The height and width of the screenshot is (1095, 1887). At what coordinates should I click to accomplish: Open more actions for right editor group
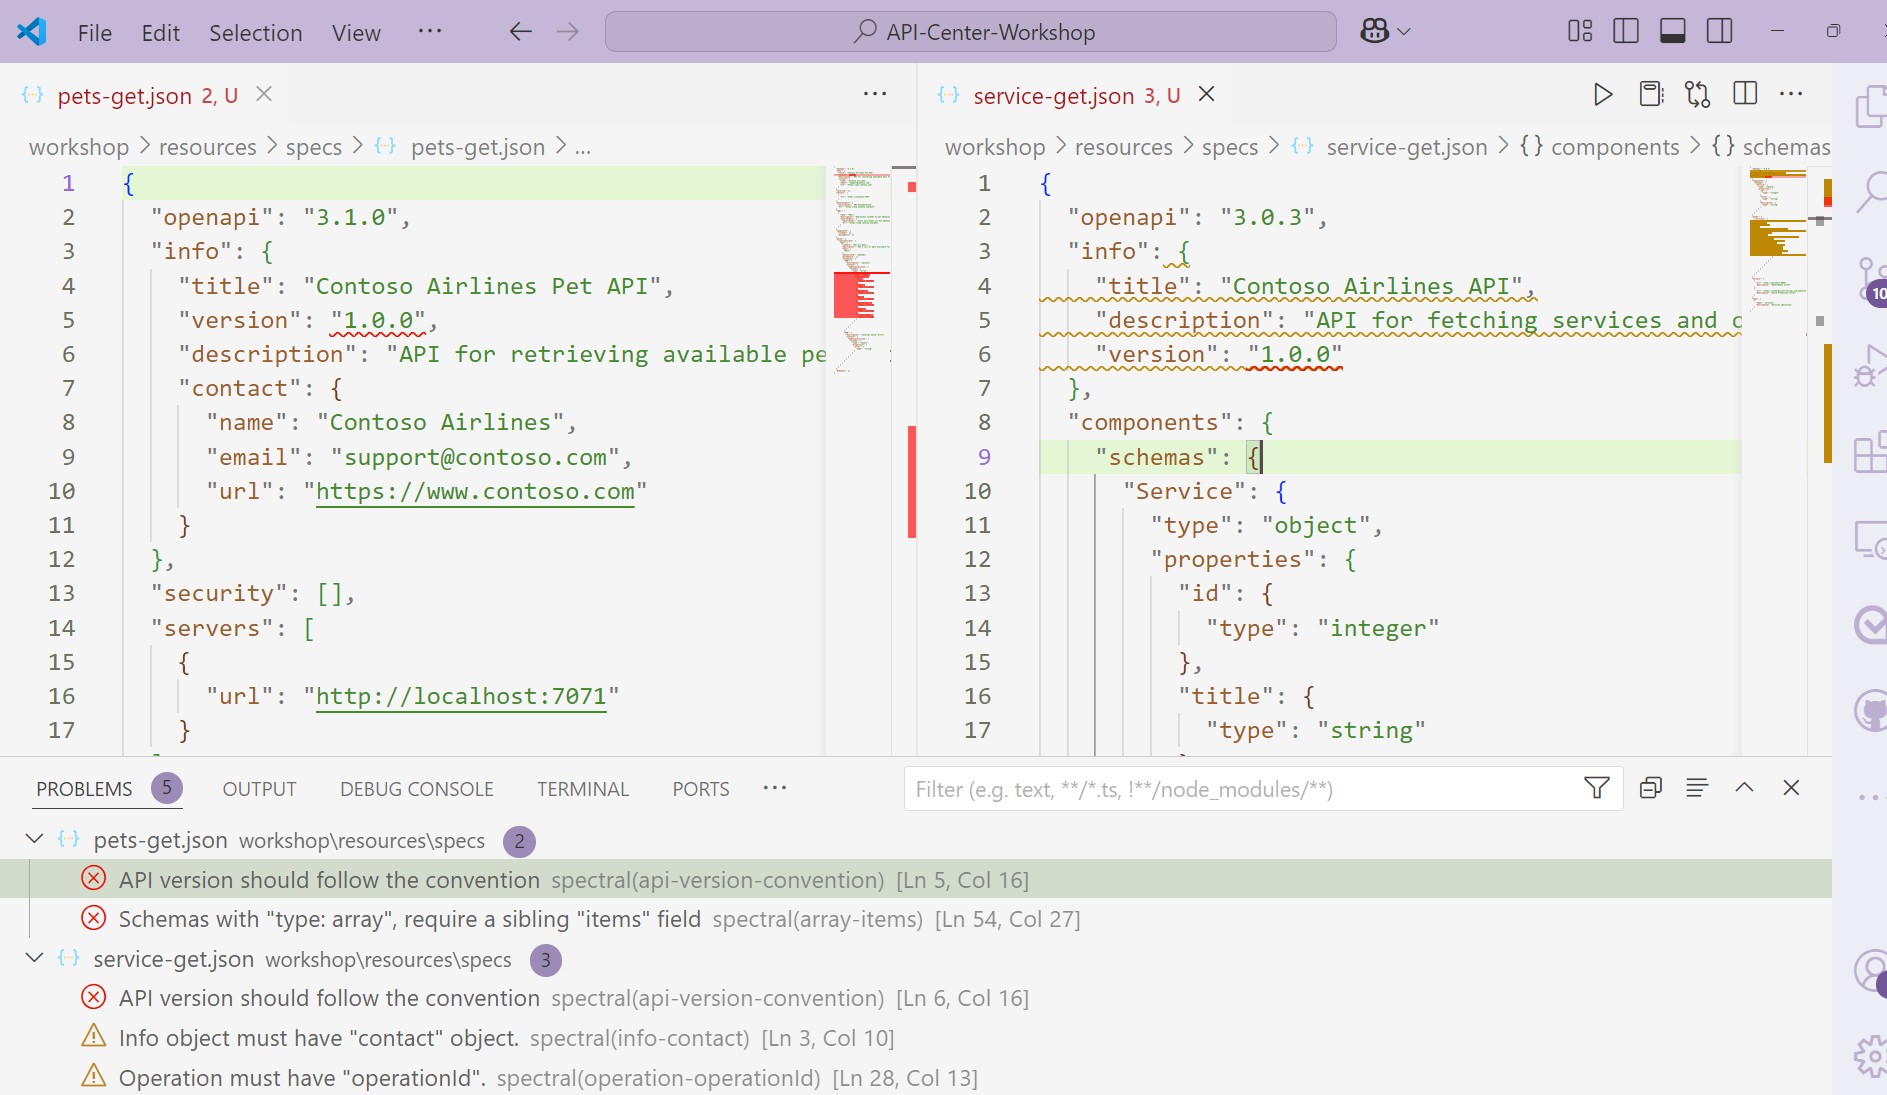pos(1791,94)
